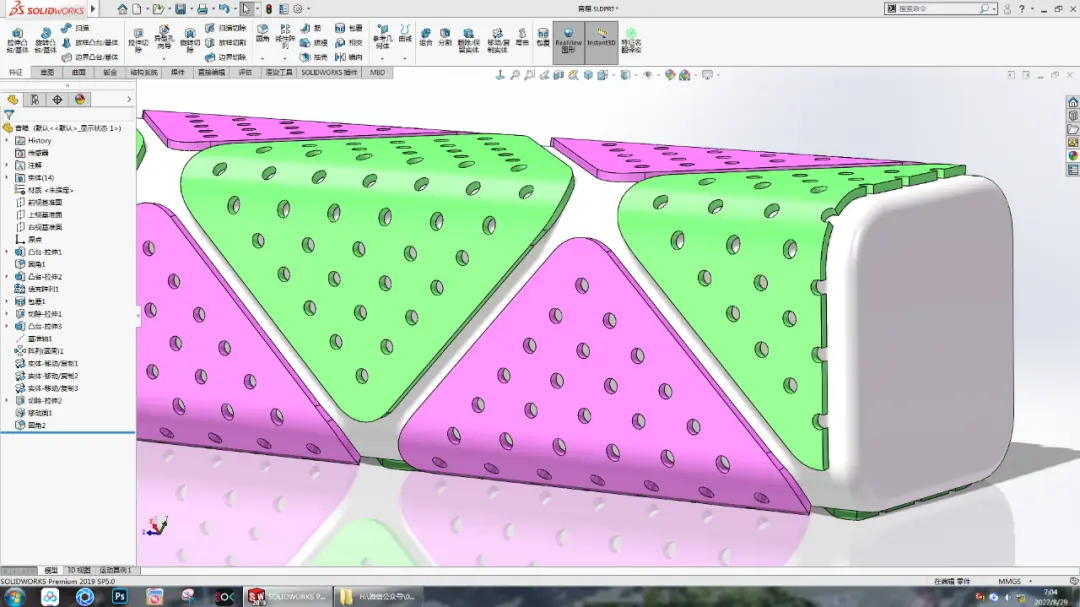Select the Revolved Cut tool (旋转切除)
The height and width of the screenshot is (607, 1080).
tap(189, 41)
